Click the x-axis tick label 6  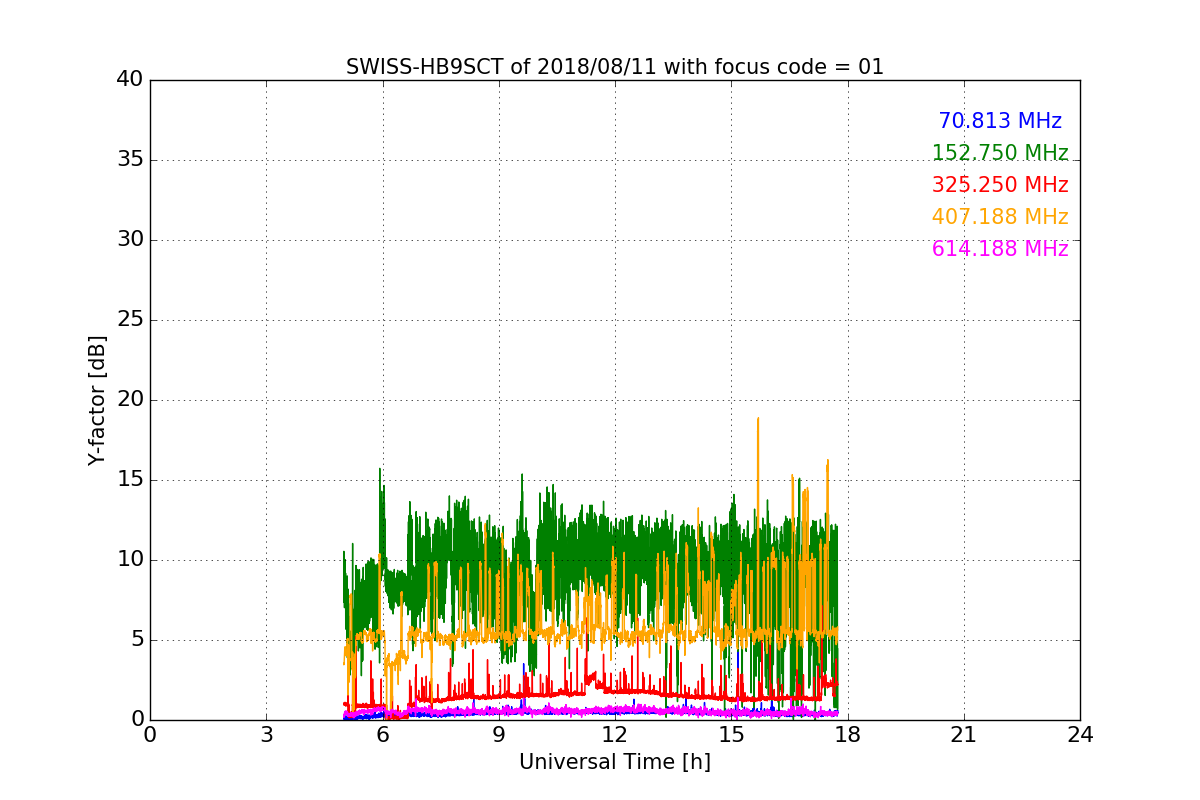[383, 735]
